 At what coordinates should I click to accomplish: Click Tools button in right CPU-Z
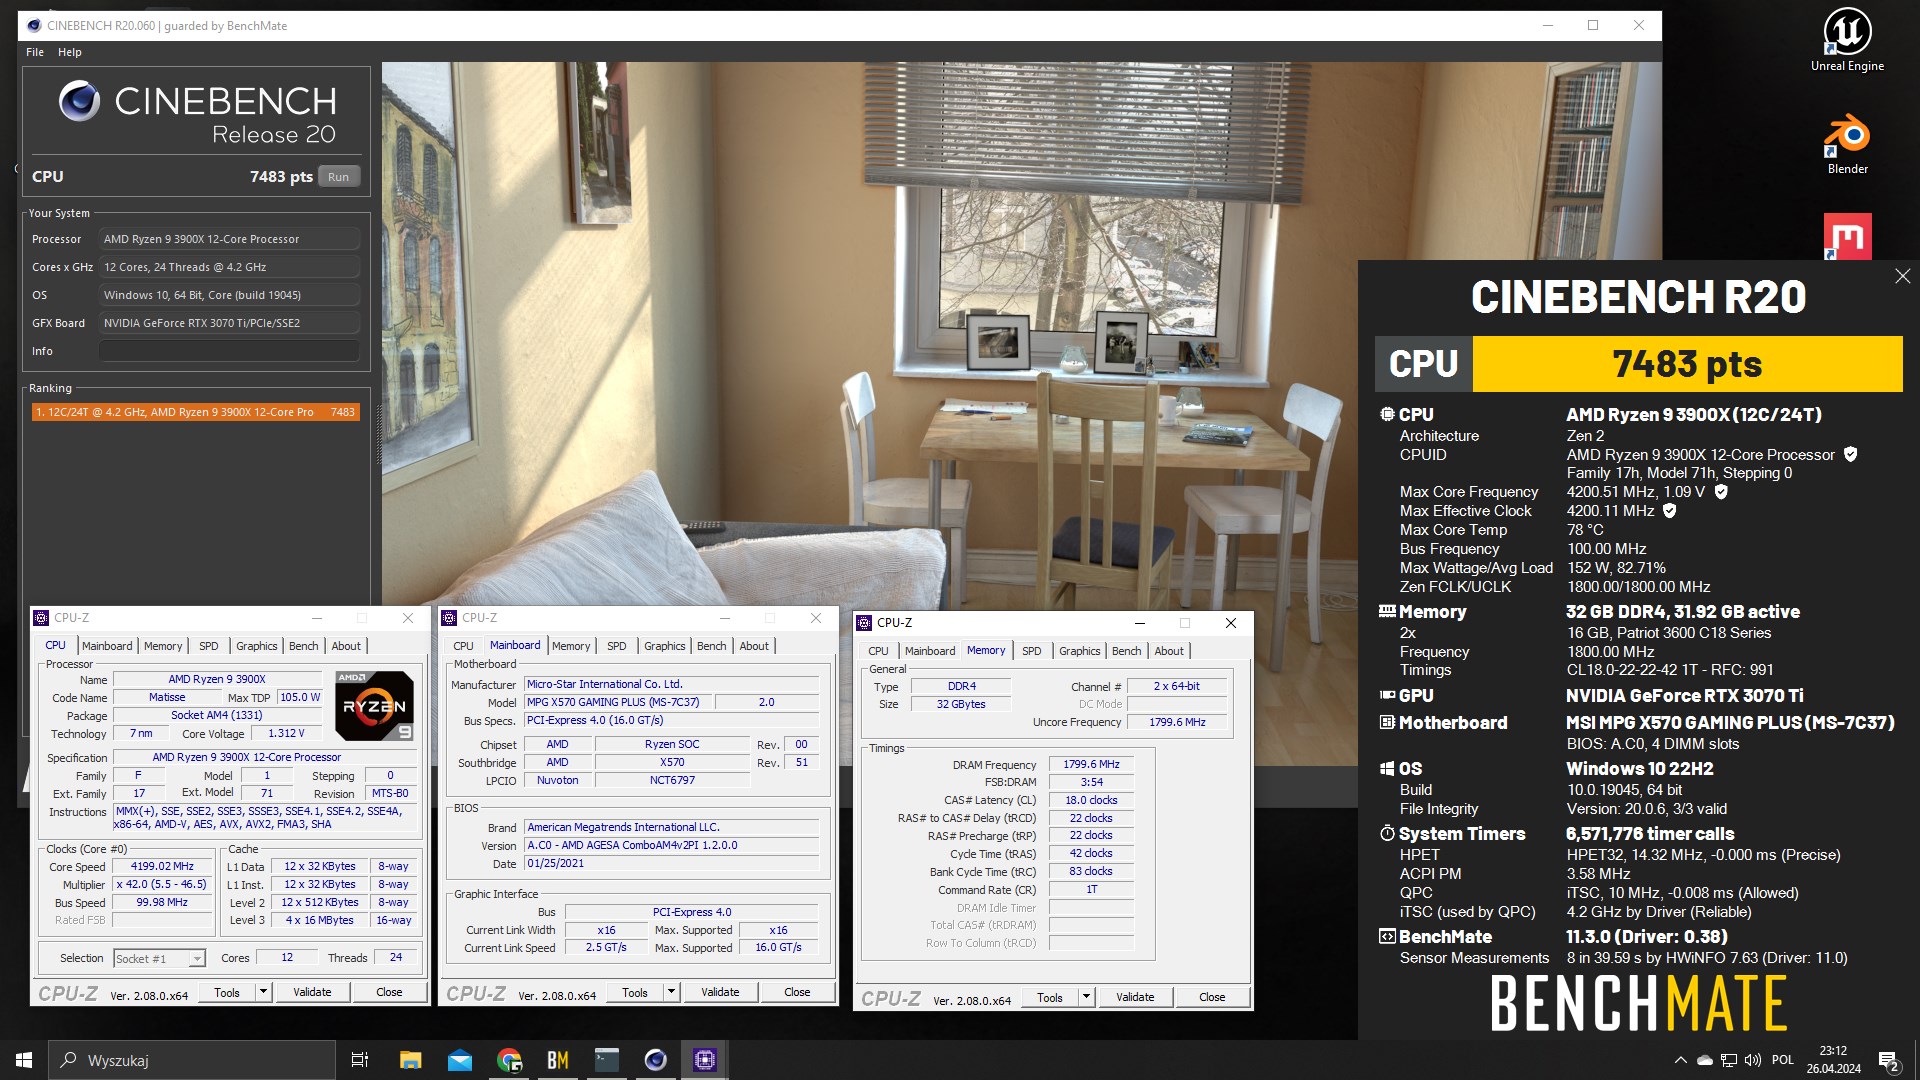[1050, 997]
